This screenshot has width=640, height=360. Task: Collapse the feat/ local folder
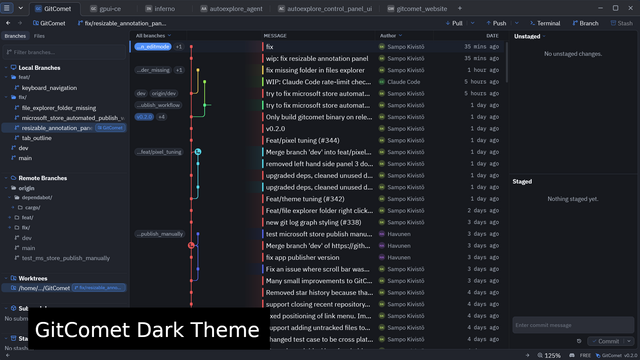6,77
